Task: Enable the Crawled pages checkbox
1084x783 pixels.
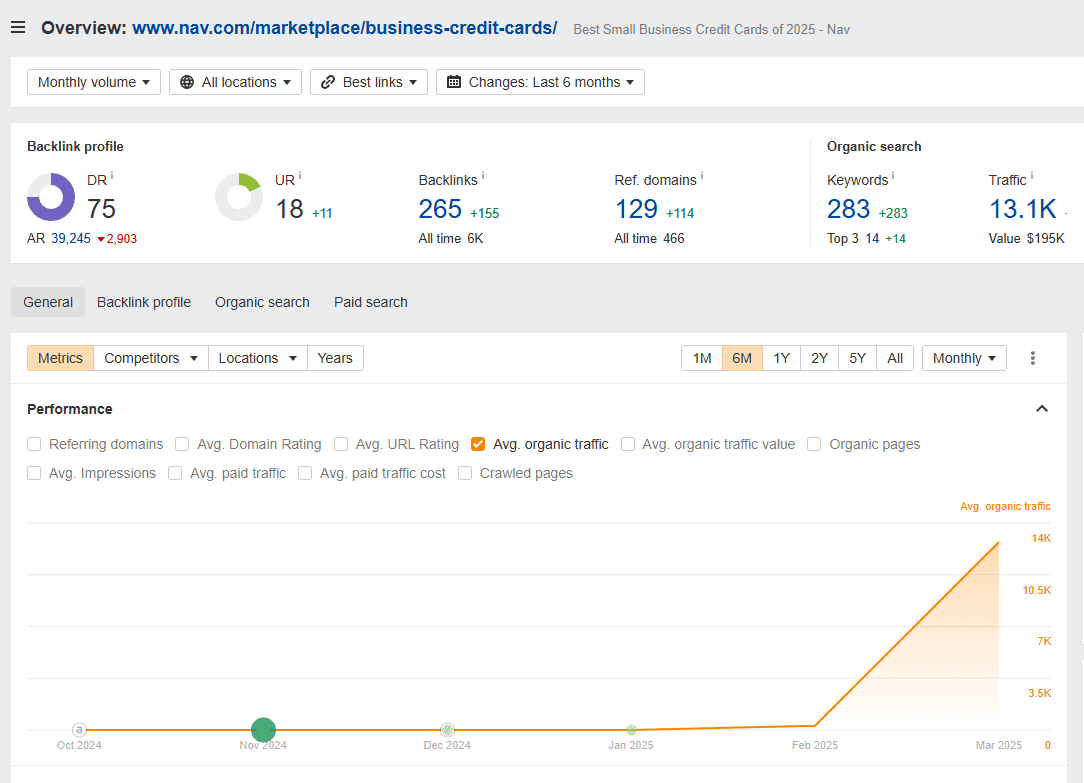Action: (465, 473)
